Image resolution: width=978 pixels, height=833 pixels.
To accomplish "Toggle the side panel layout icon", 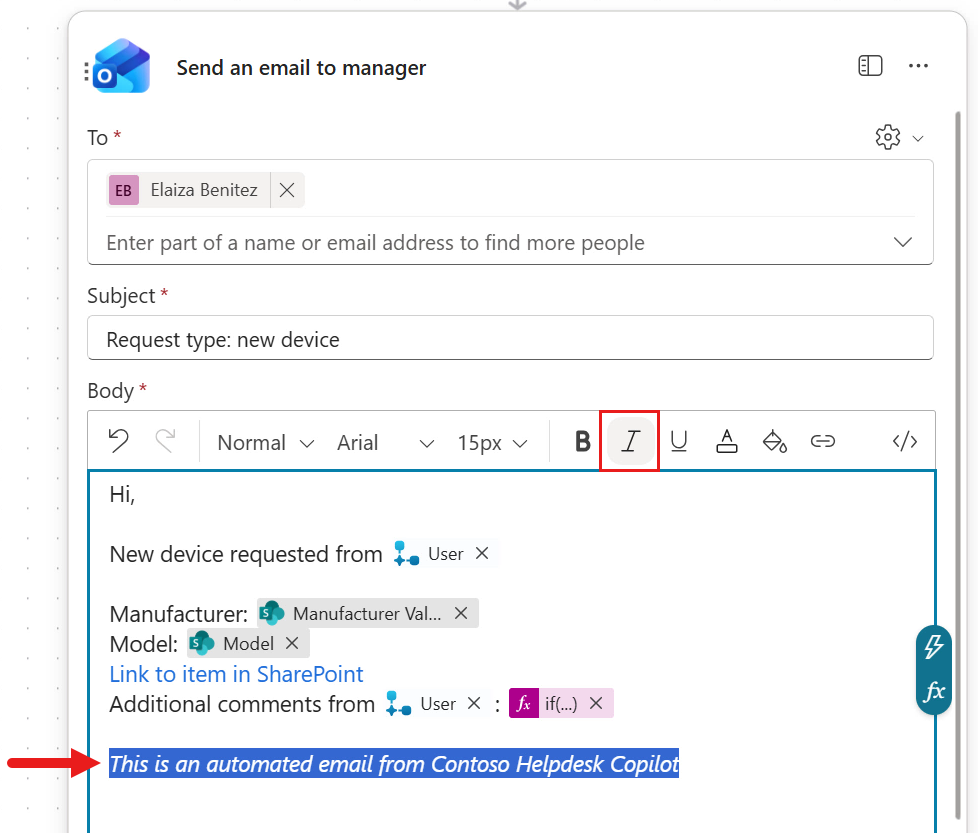I will pos(870,66).
